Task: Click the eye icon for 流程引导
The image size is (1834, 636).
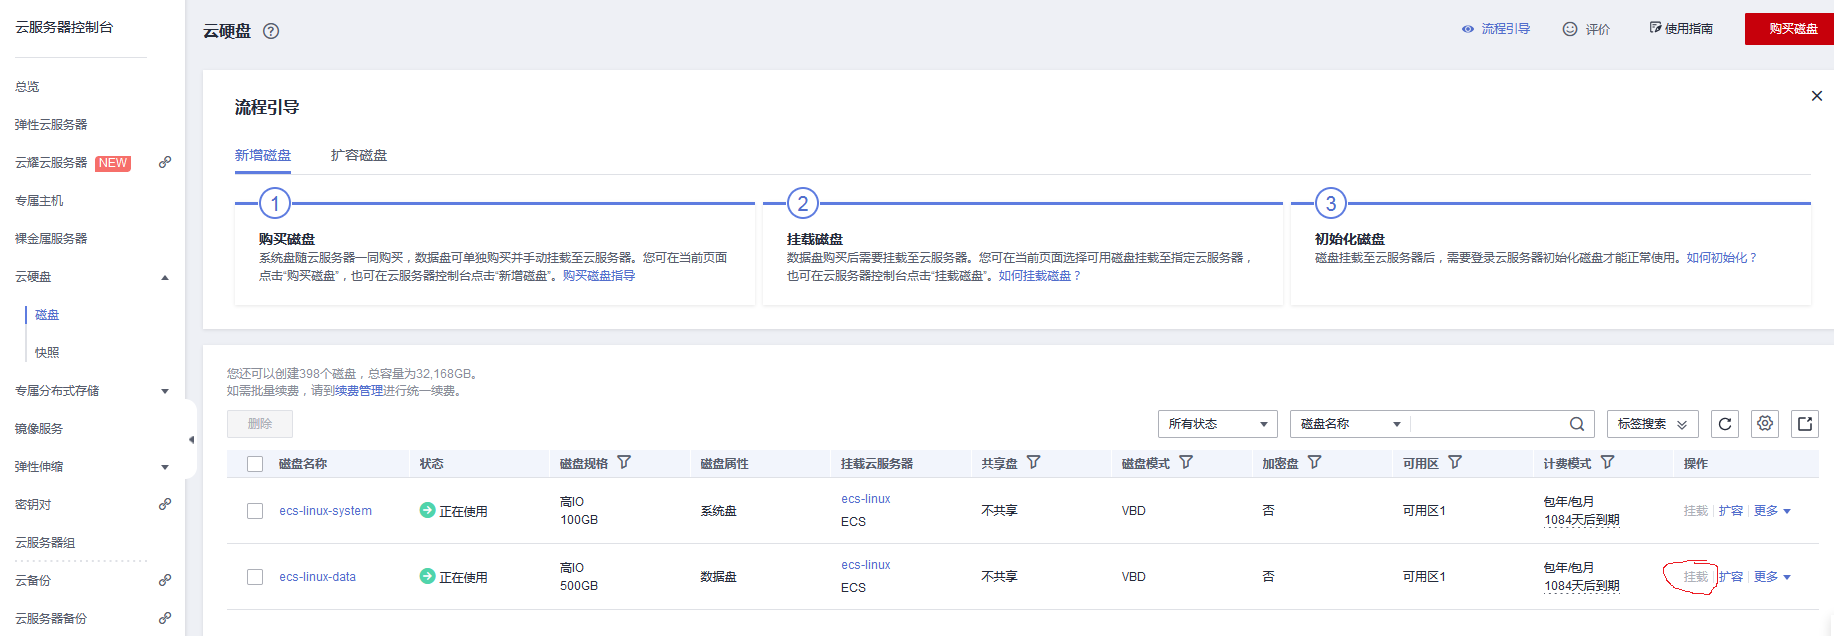Action: [x=1468, y=29]
